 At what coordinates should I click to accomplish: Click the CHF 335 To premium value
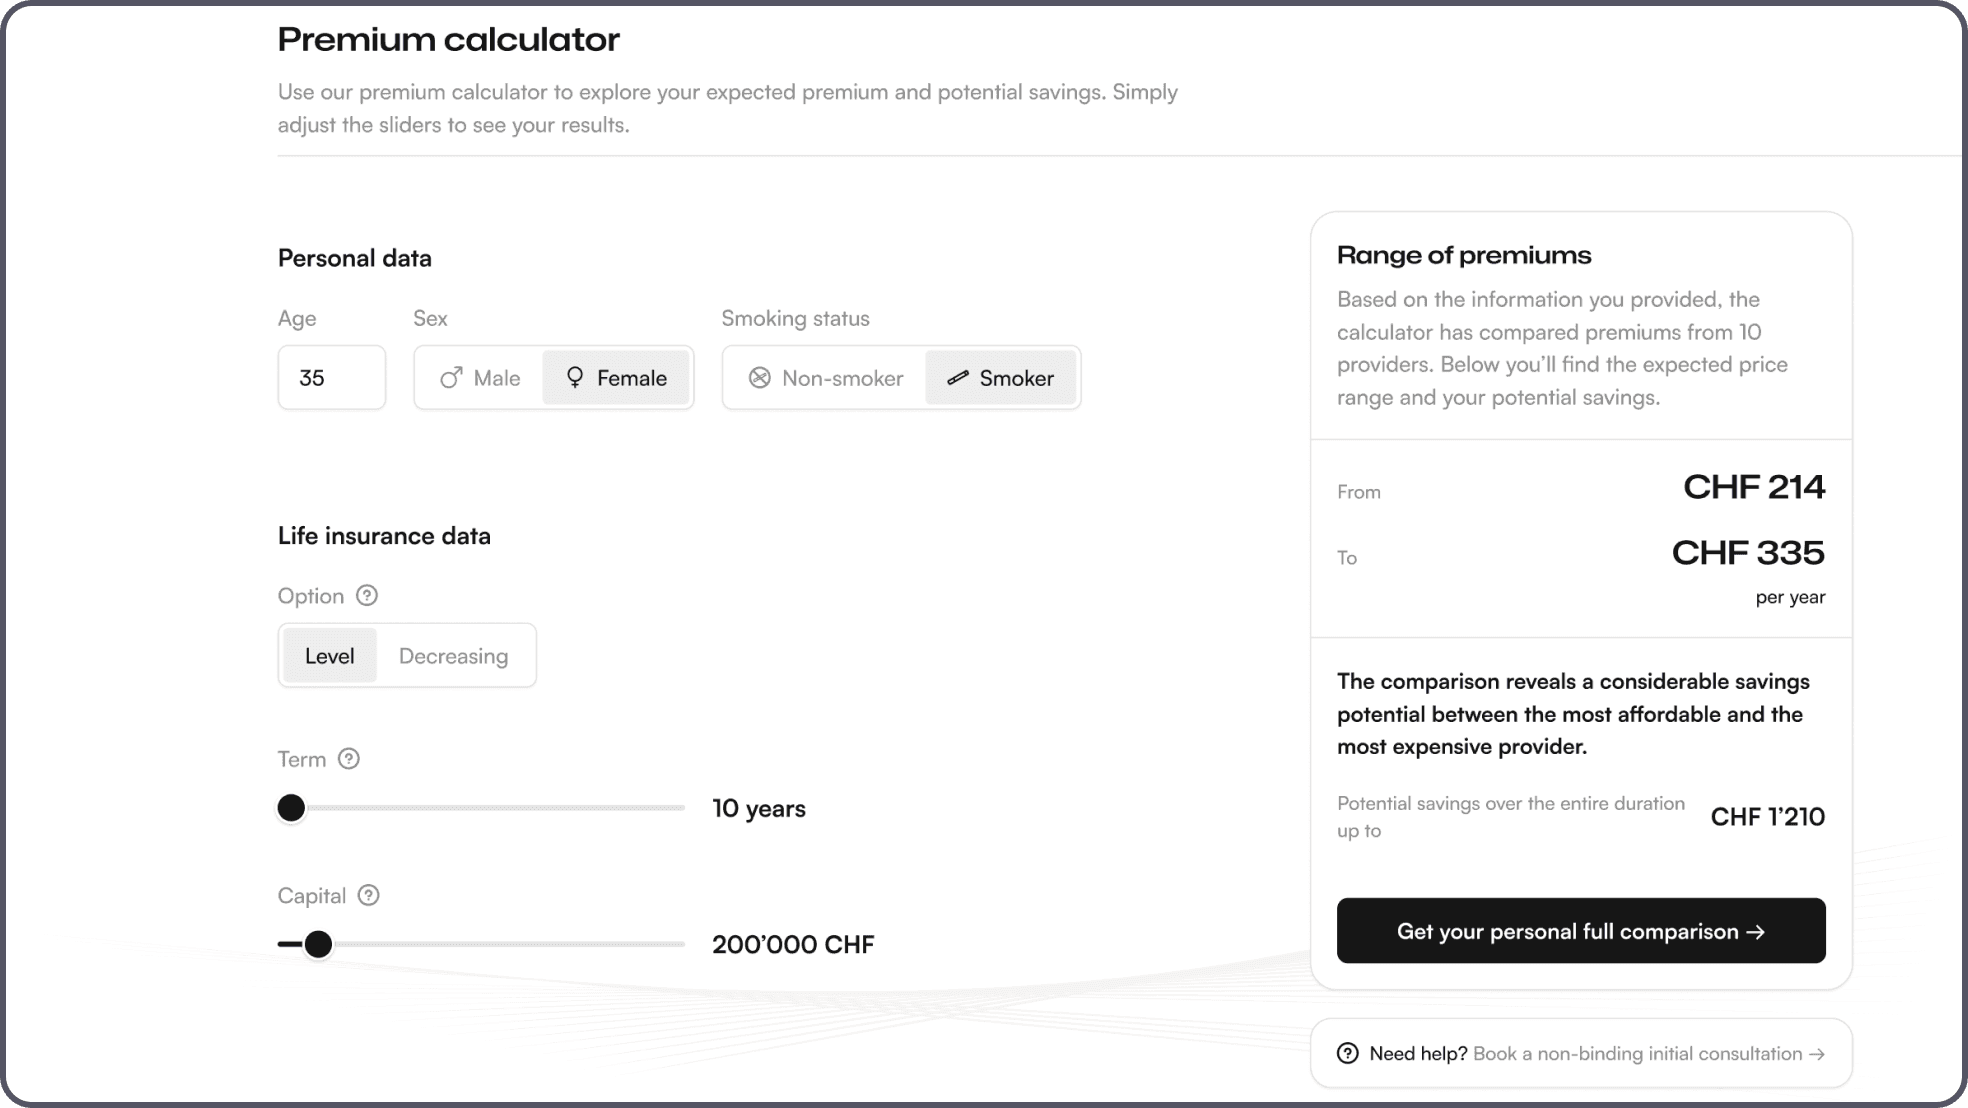click(1748, 553)
